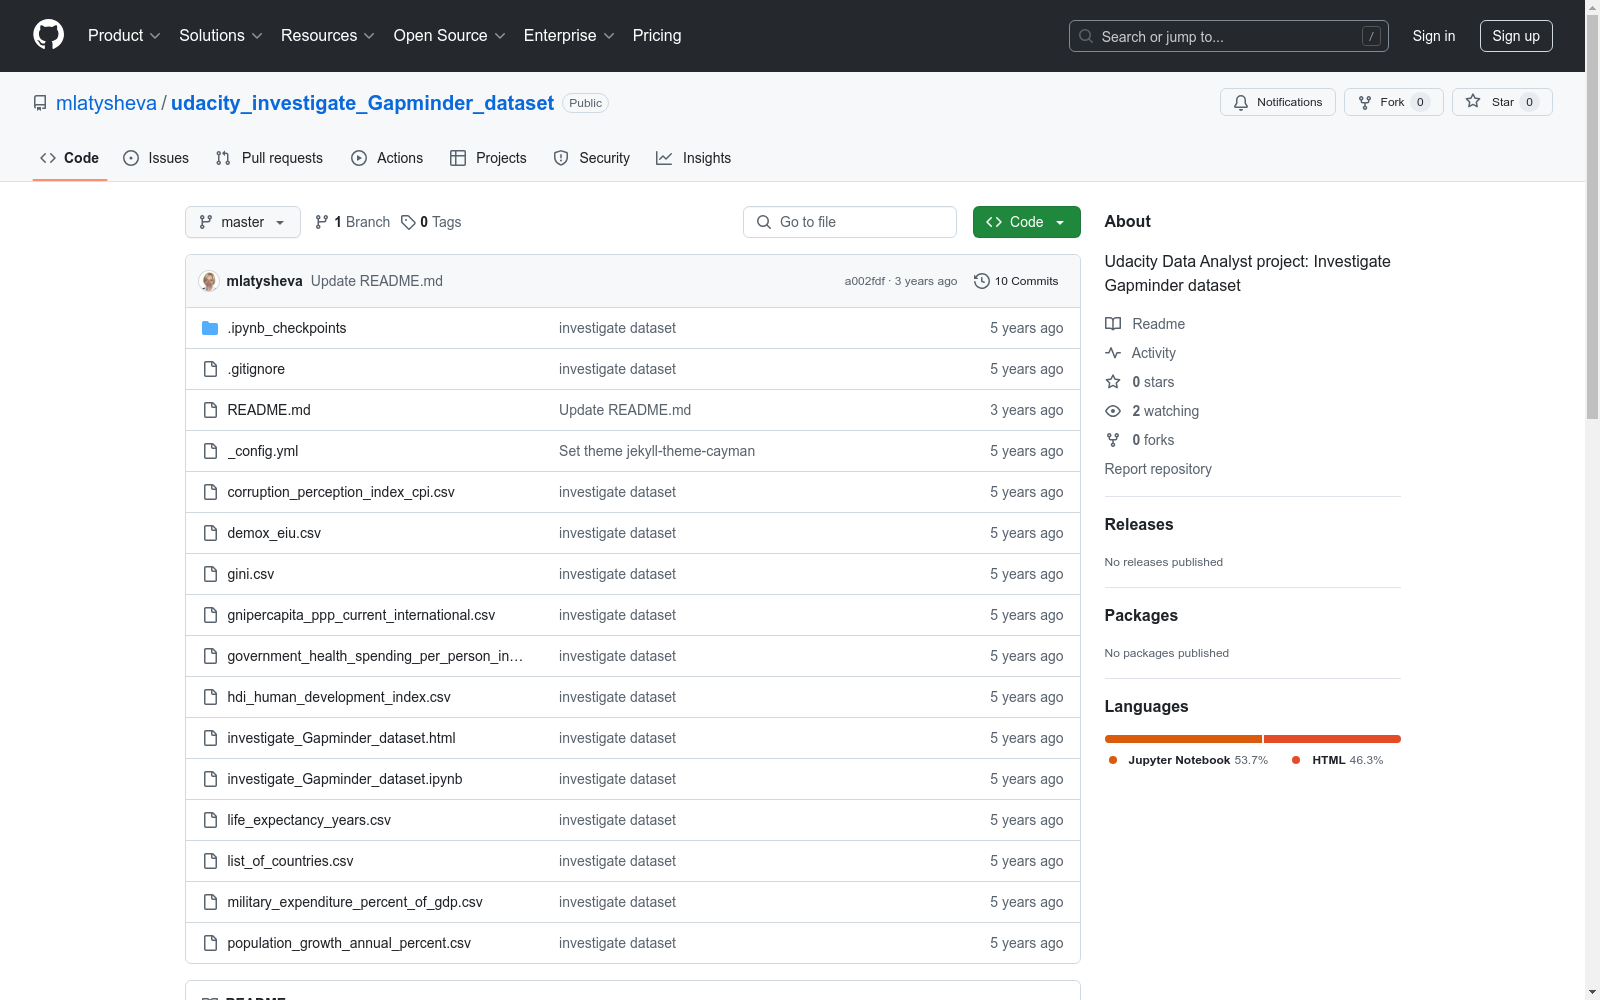
Task: Click the book icon beside Readme
Action: 1113,324
